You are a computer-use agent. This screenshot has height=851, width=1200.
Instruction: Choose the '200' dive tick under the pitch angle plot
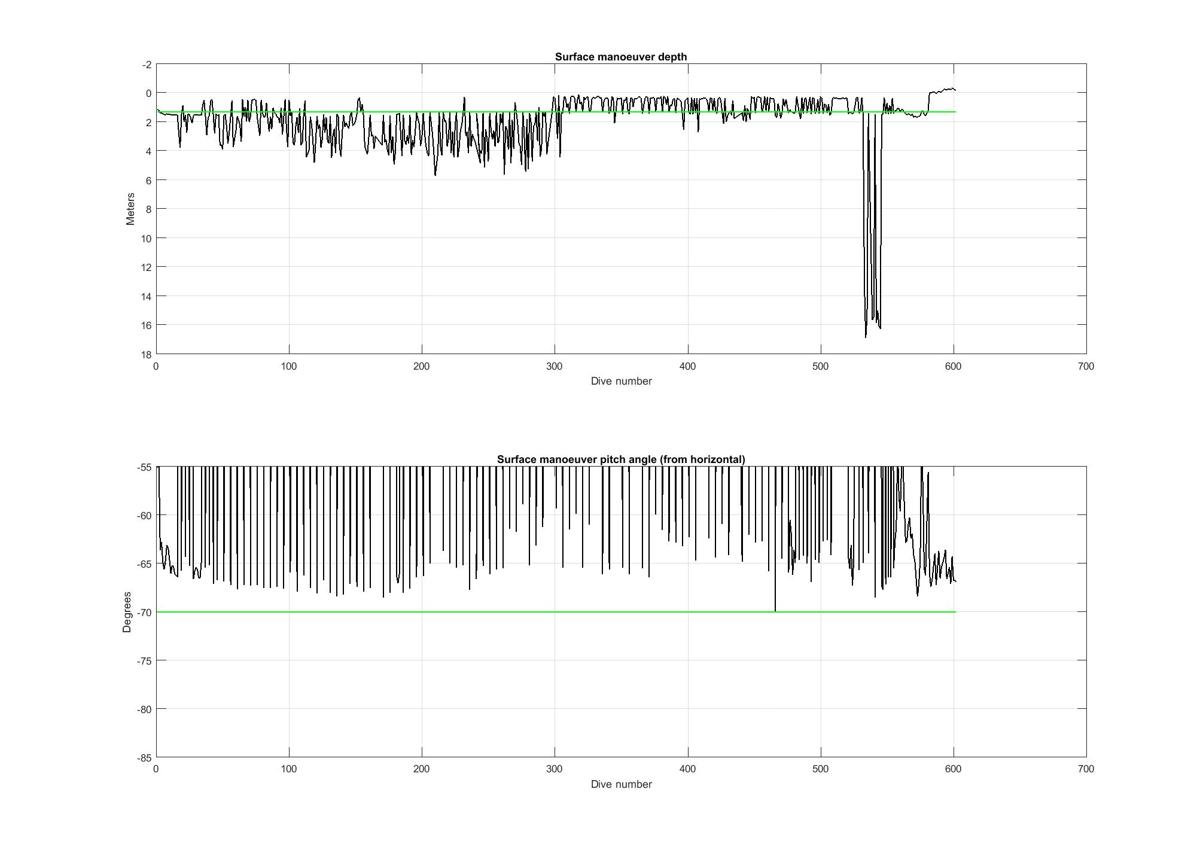click(422, 769)
